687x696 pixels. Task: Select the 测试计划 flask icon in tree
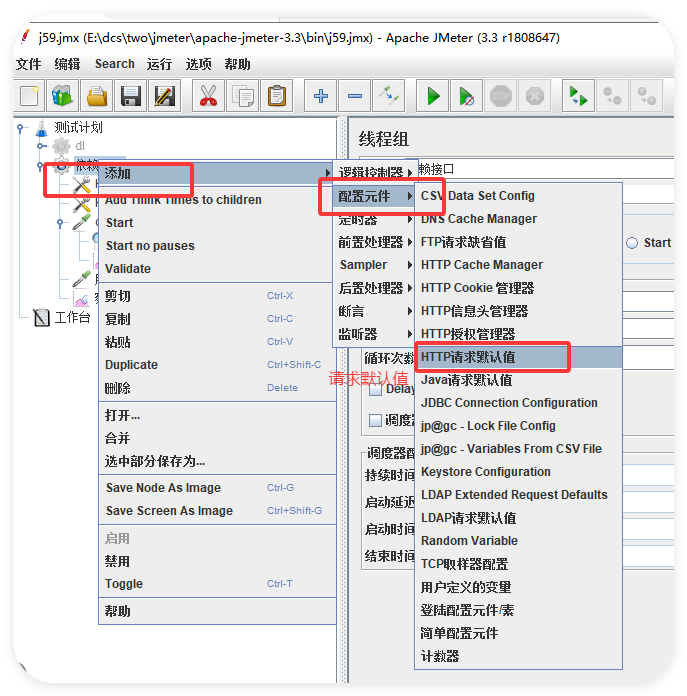[42, 128]
